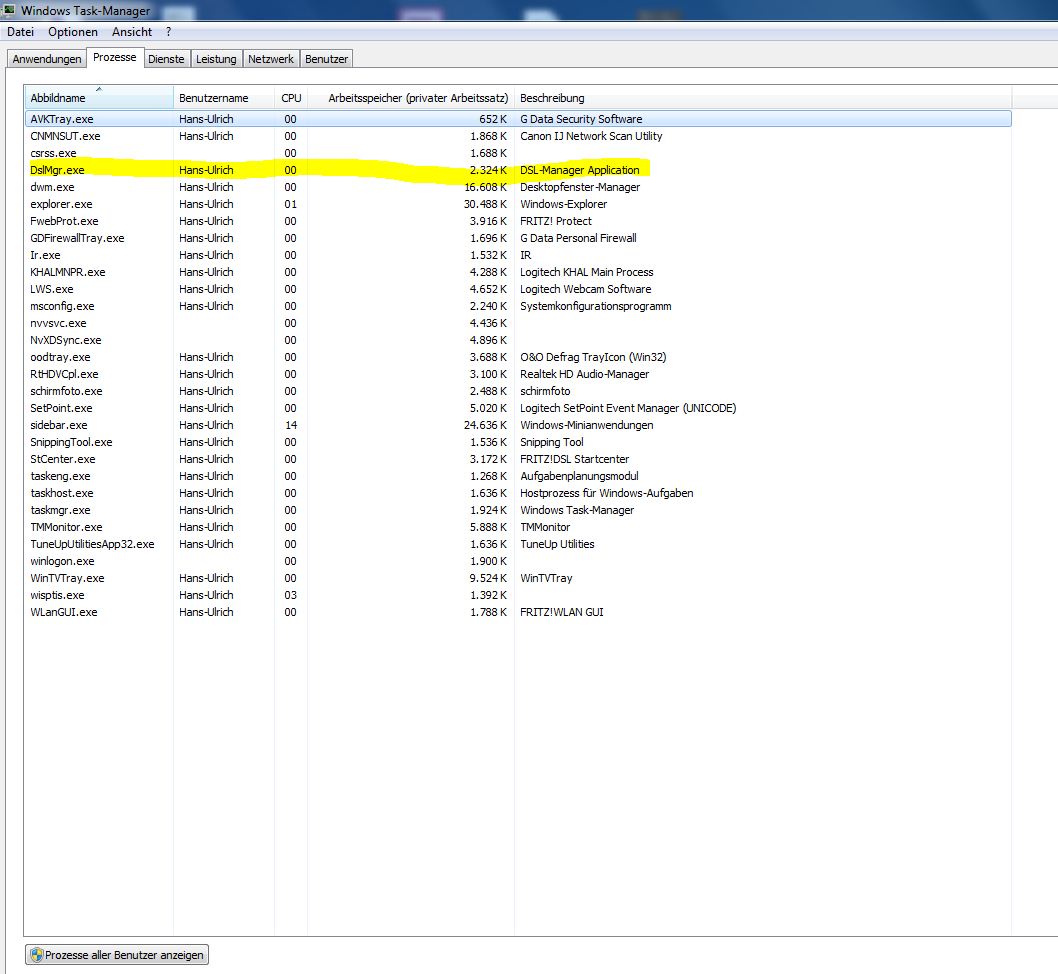Click the Systemkonfigurationsprogramm description
Image resolution: width=1058 pixels, height=974 pixels.
tap(596, 306)
